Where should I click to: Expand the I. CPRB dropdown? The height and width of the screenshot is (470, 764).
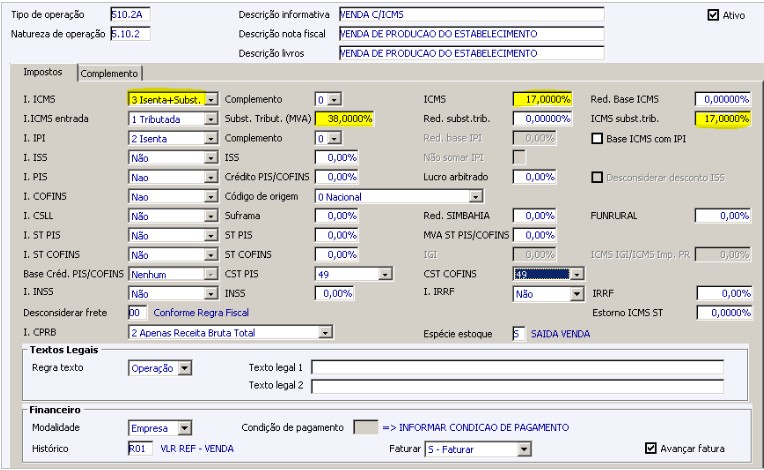click(325, 333)
